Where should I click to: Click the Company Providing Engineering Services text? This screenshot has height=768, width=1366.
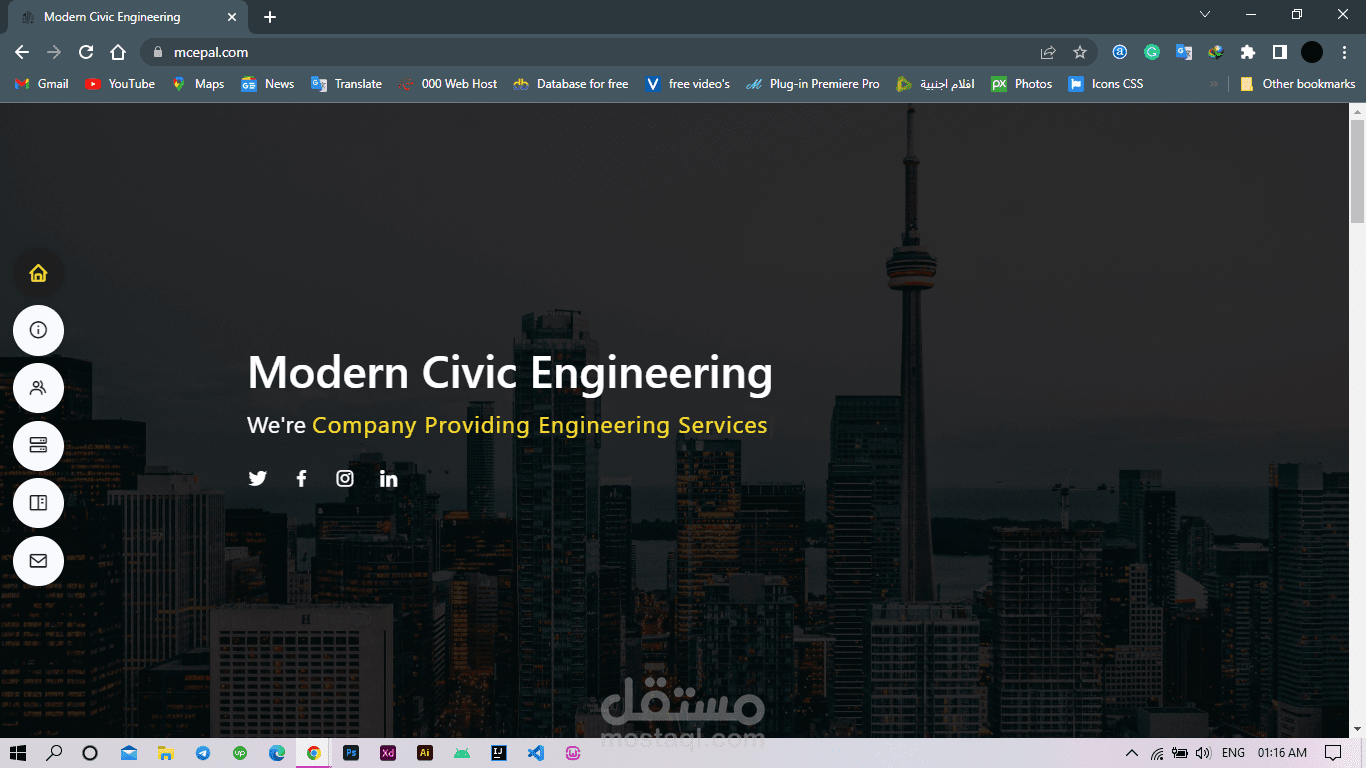[540, 425]
